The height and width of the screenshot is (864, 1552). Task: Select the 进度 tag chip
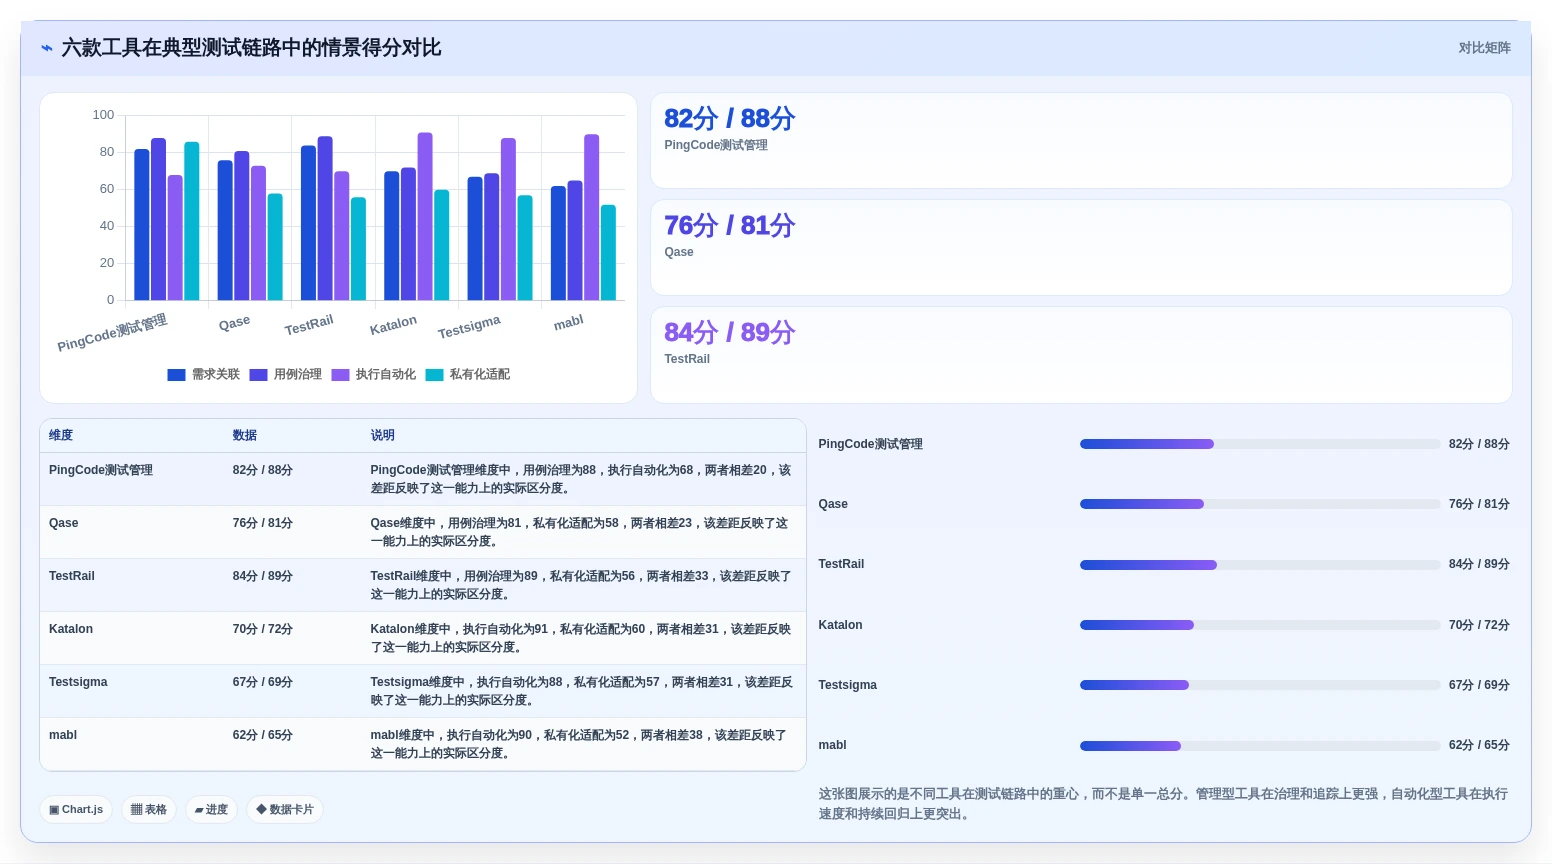click(211, 810)
